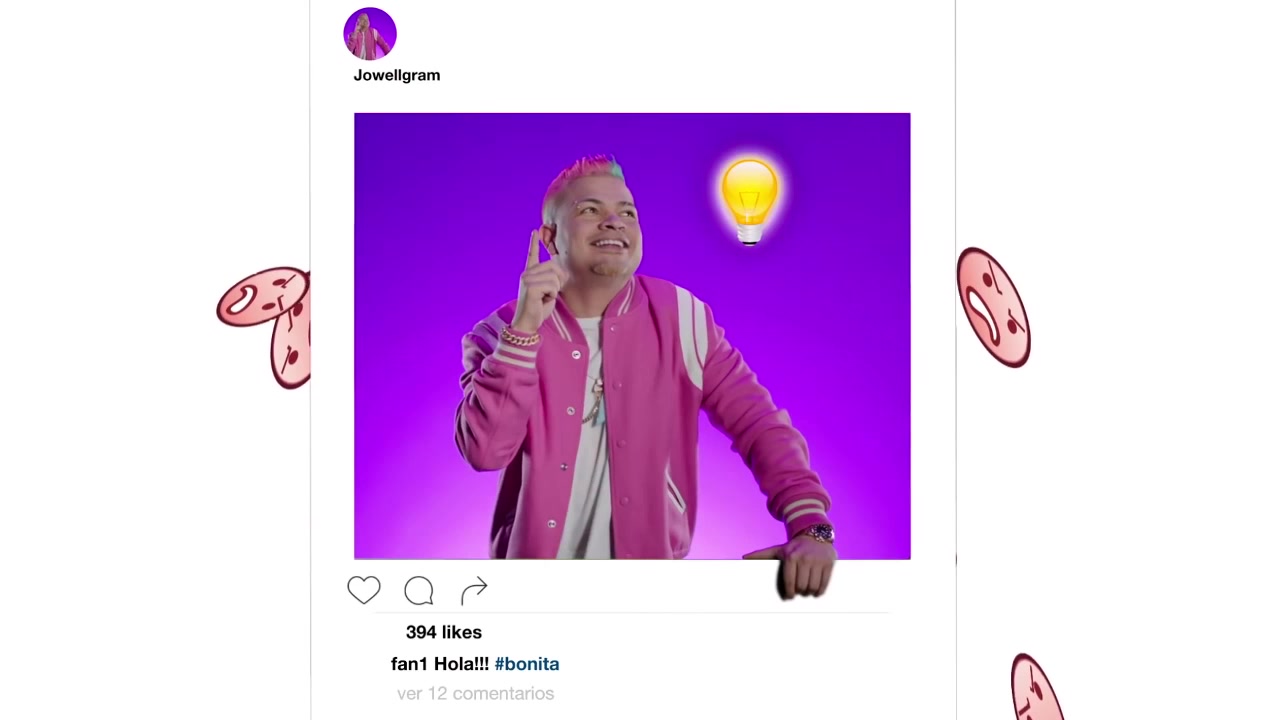The width and height of the screenshot is (1280, 720).
Task: Open the #bonita hashtag
Action: (x=527, y=664)
